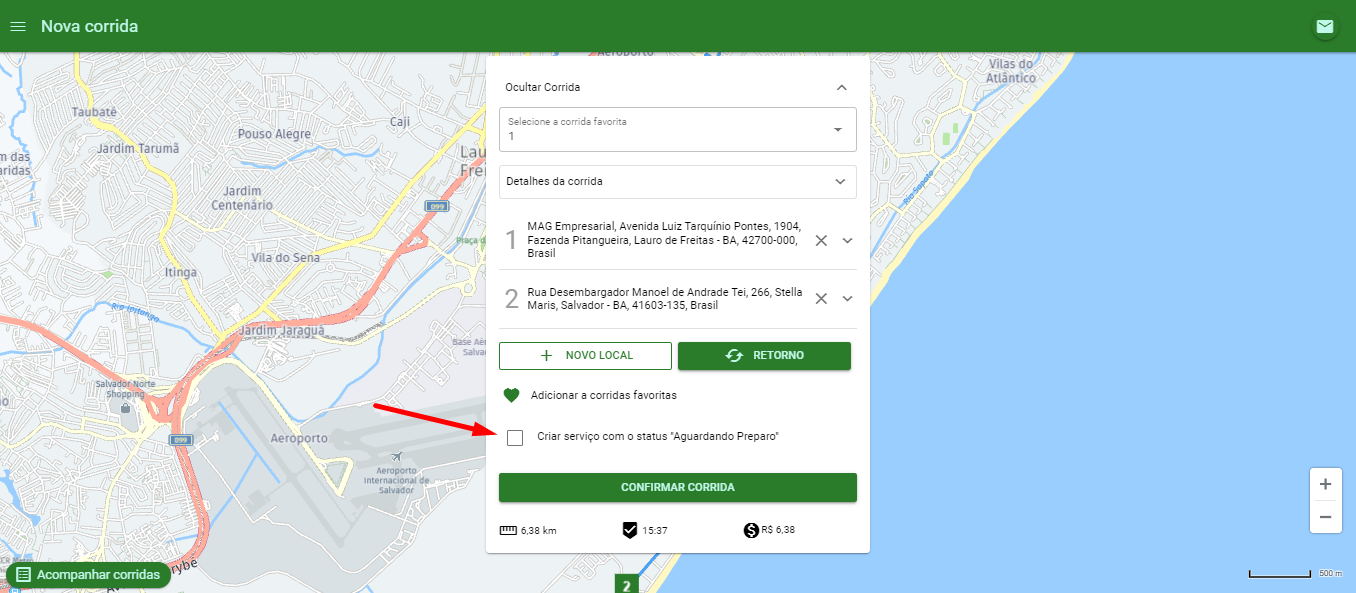Click the distance ruler icon
The height and width of the screenshot is (593, 1356).
509,530
